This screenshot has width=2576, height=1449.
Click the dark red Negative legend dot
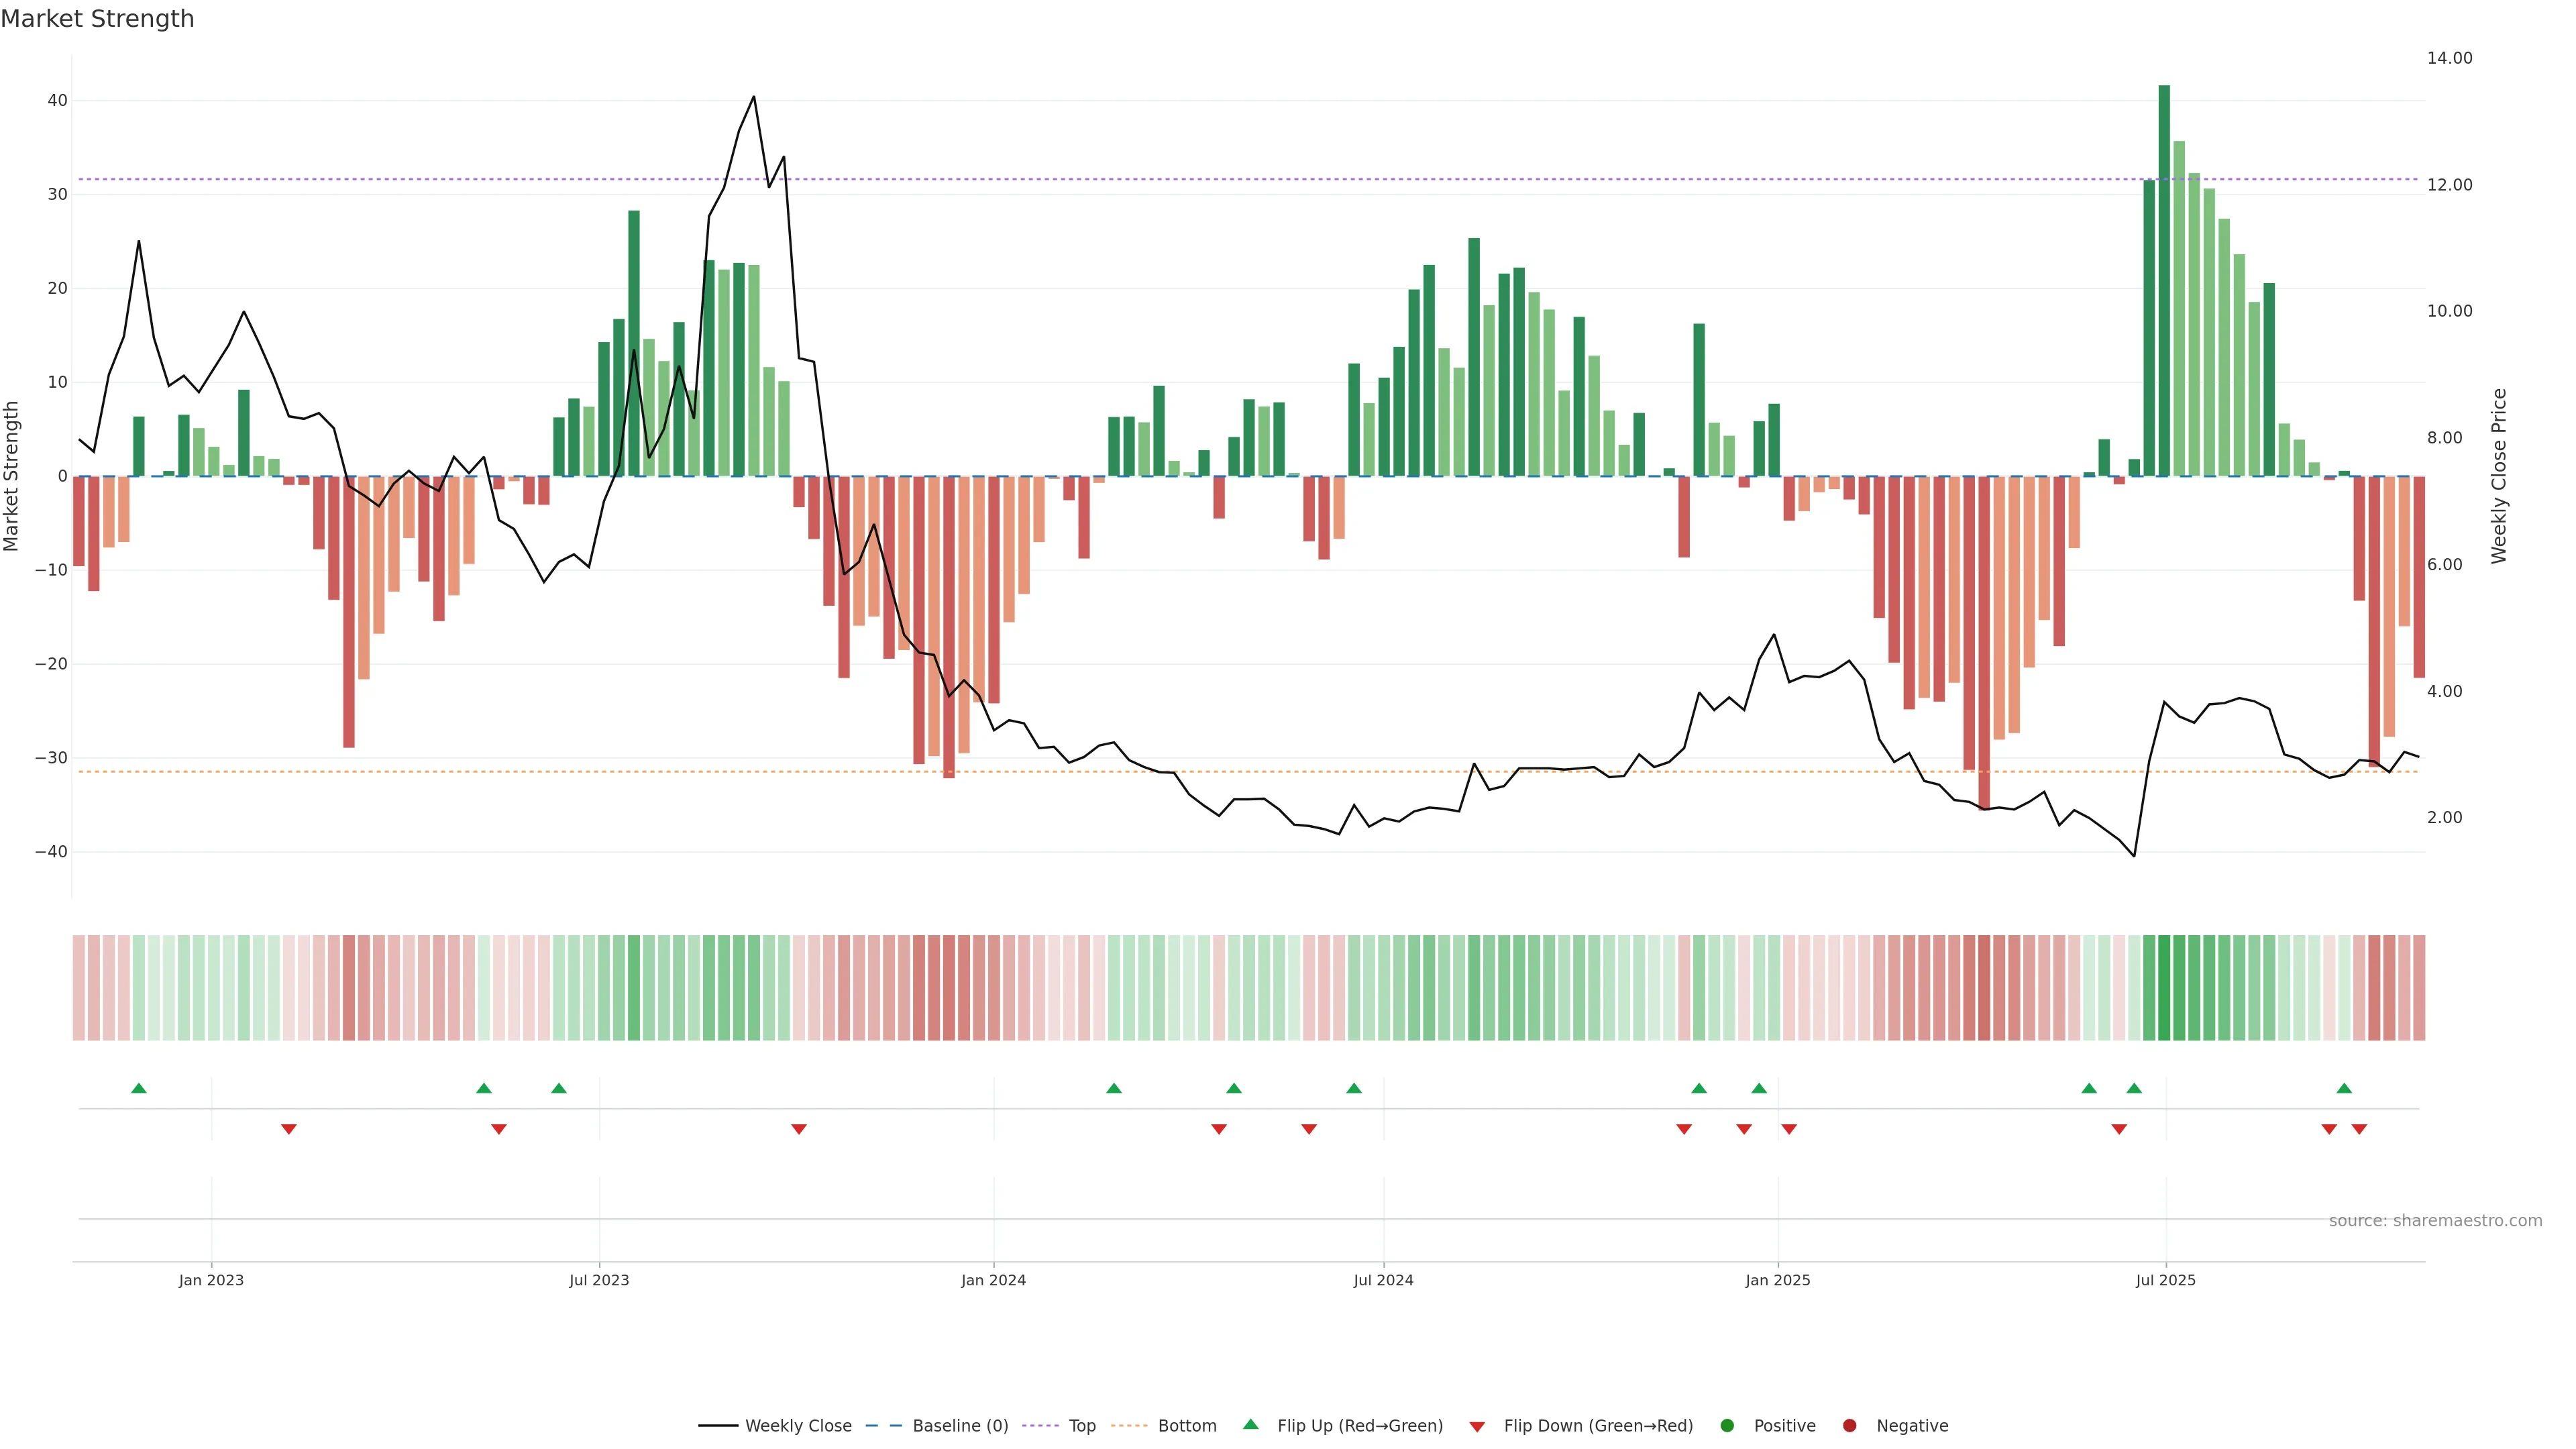tap(1849, 1426)
